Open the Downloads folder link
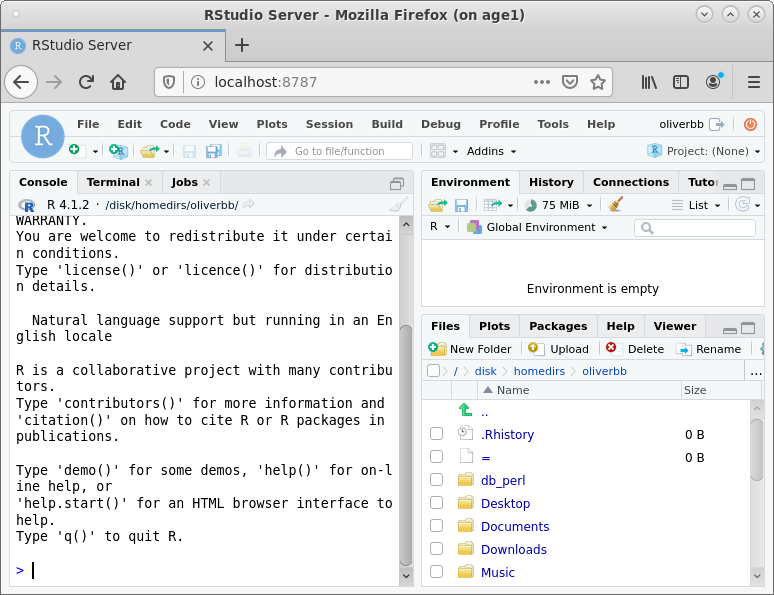The width and height of the screenshot is (774, 595). click(x=513, y=549)
